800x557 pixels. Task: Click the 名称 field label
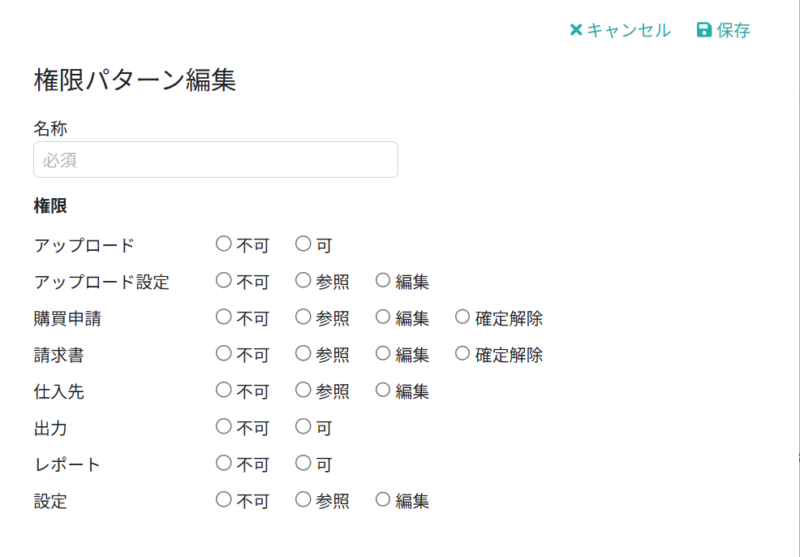click(51, 129)
